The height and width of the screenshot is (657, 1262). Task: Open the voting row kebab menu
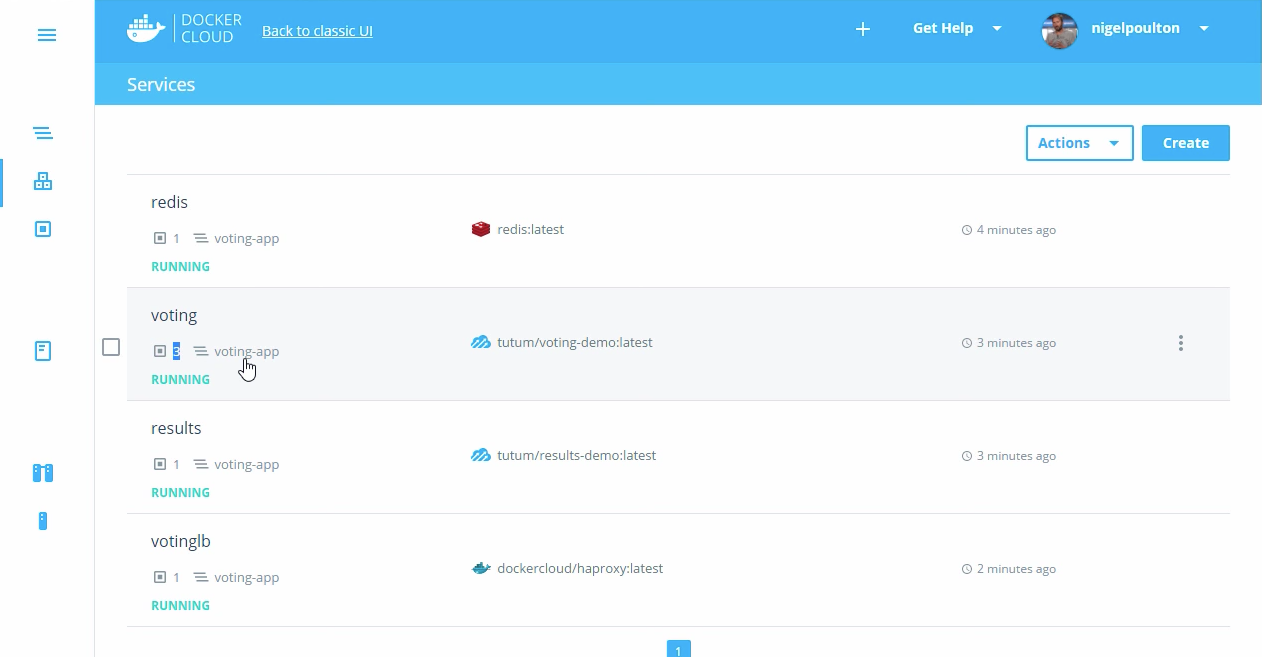[1181, 343]
